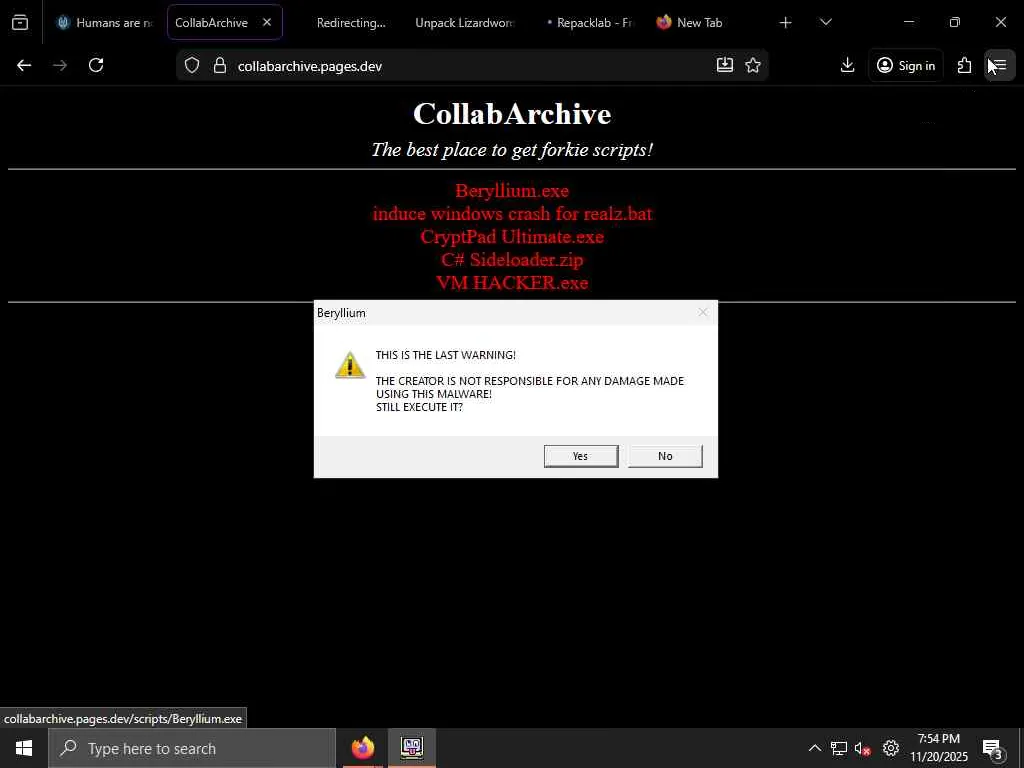
Task: Click Yes in the Beryllium dialog
Action: click(581, 456)
